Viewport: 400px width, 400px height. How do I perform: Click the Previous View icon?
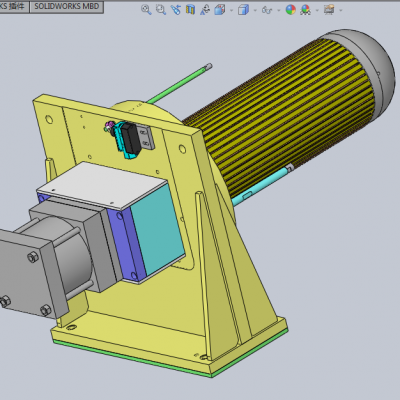click(x=176, y=10)
